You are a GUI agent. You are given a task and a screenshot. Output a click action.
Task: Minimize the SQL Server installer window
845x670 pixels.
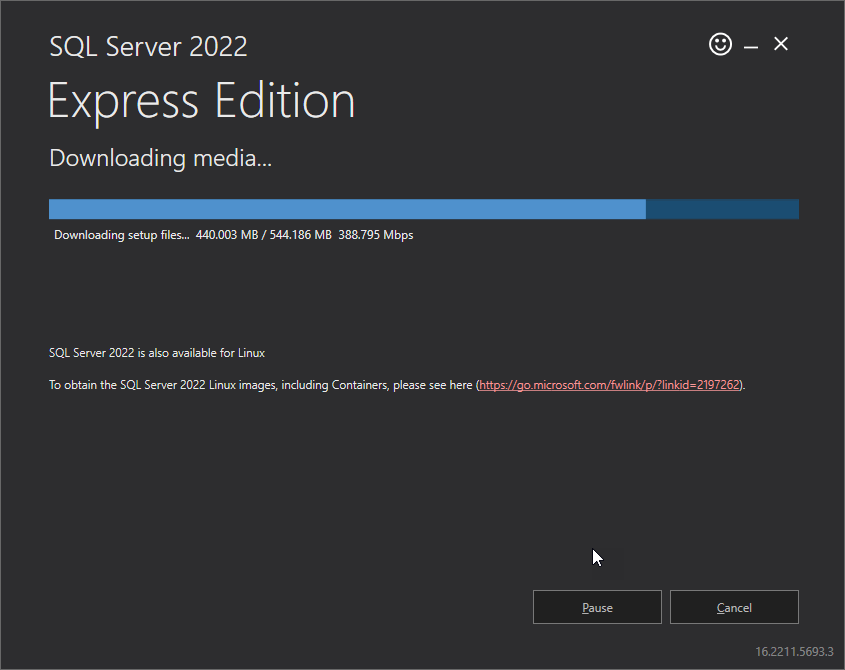click(x=750, y=45)
